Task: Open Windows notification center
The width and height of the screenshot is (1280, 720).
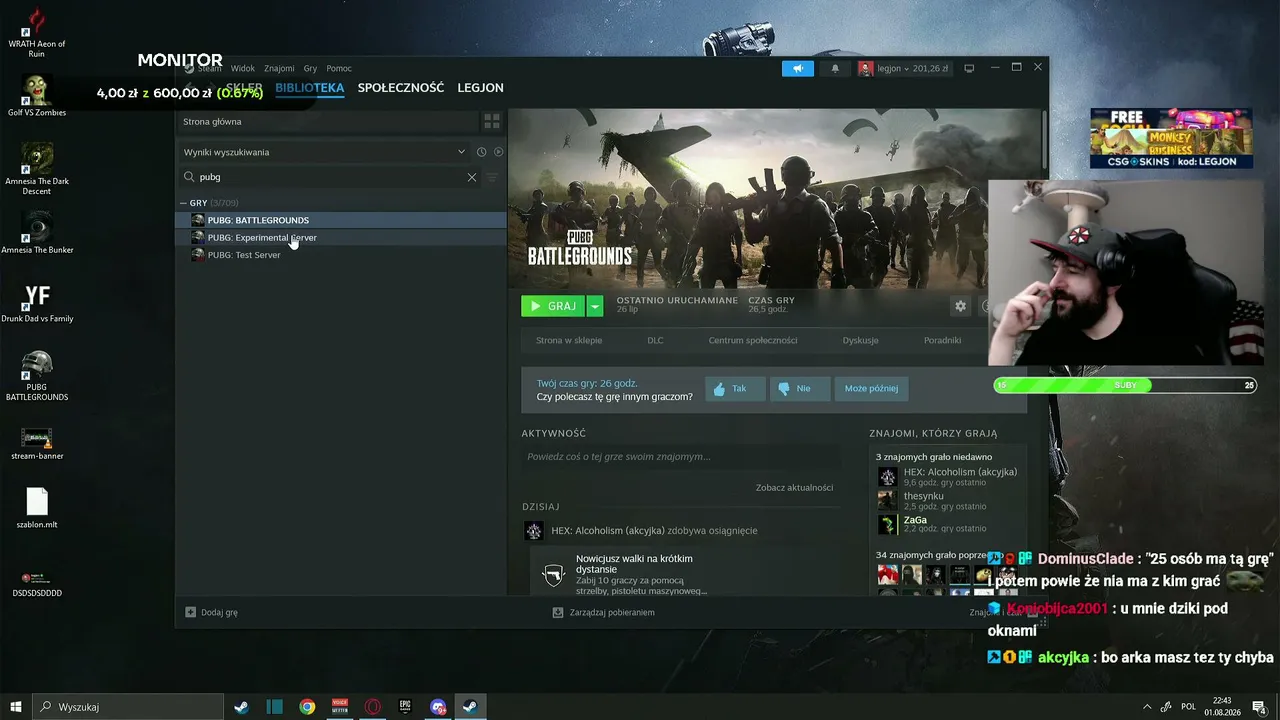Action: coord(1259,707)
